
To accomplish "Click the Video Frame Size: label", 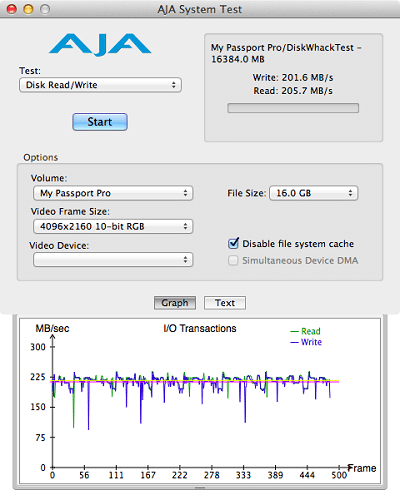I will pyautogui.click(x=70, y=212).
